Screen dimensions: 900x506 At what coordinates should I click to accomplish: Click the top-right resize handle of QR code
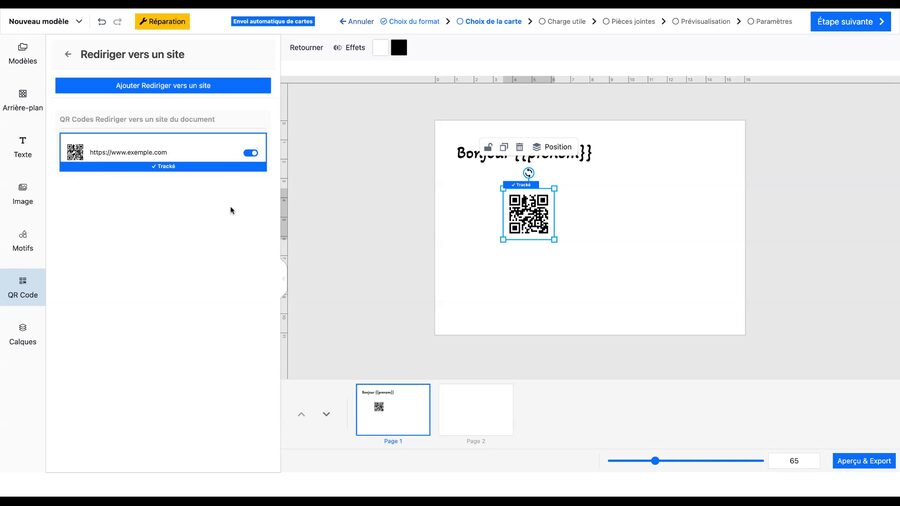[554, 188]
